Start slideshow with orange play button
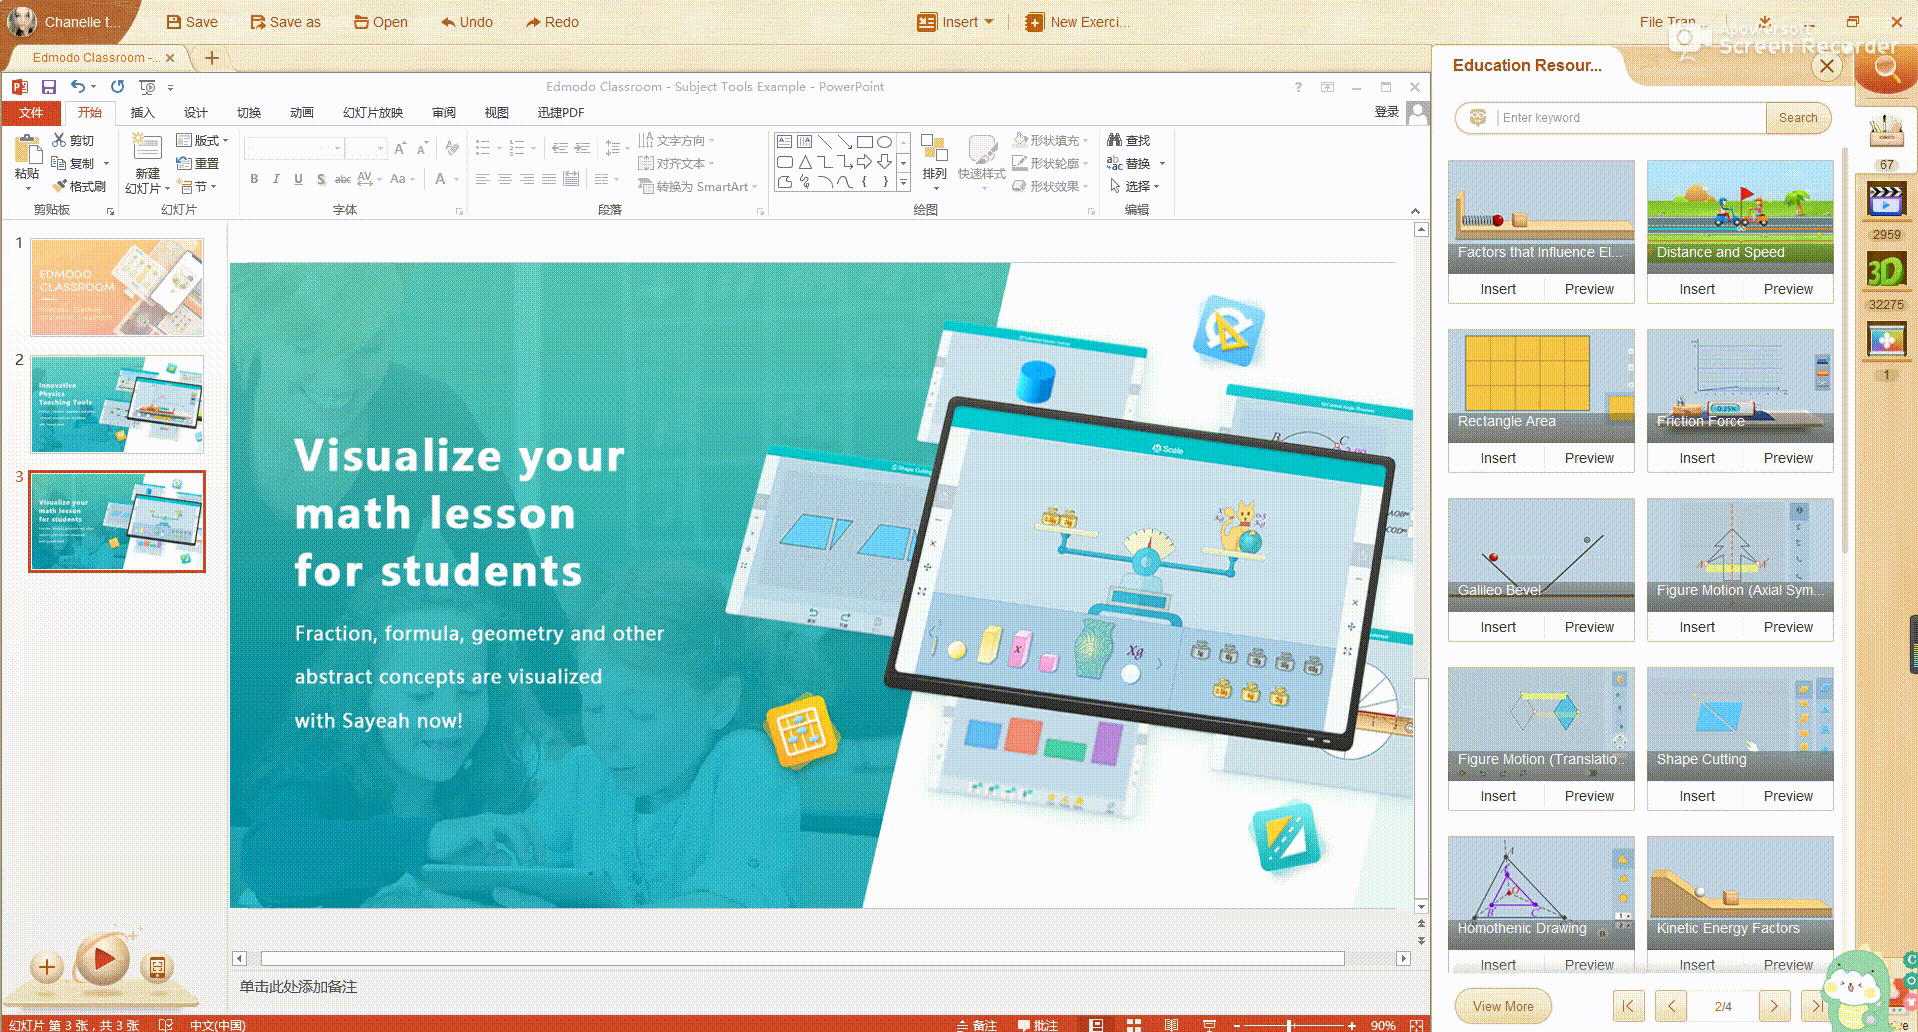This screenshot has height=1032, width=1918. 103,960
